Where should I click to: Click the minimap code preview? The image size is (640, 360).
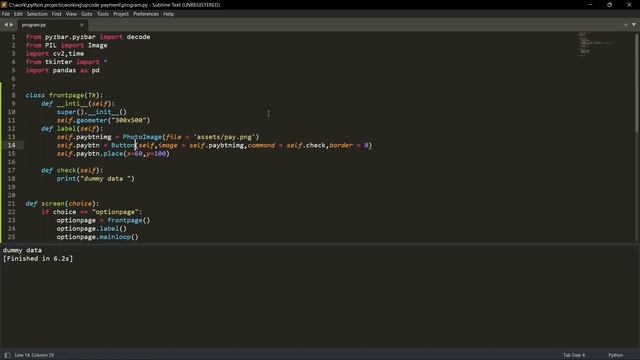[x=595, y=44]
